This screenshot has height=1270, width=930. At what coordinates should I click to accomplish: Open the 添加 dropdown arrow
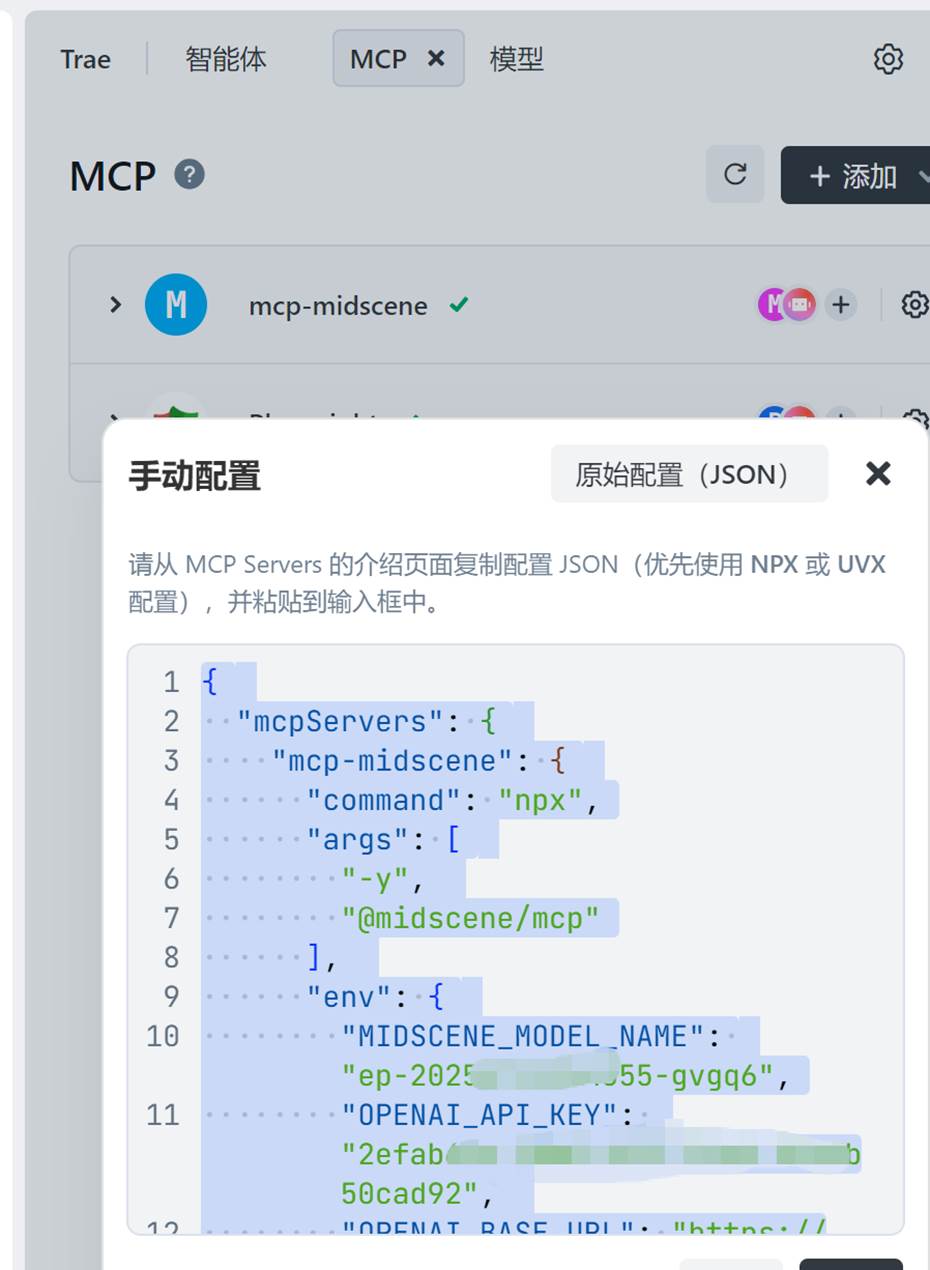point(922,175)
